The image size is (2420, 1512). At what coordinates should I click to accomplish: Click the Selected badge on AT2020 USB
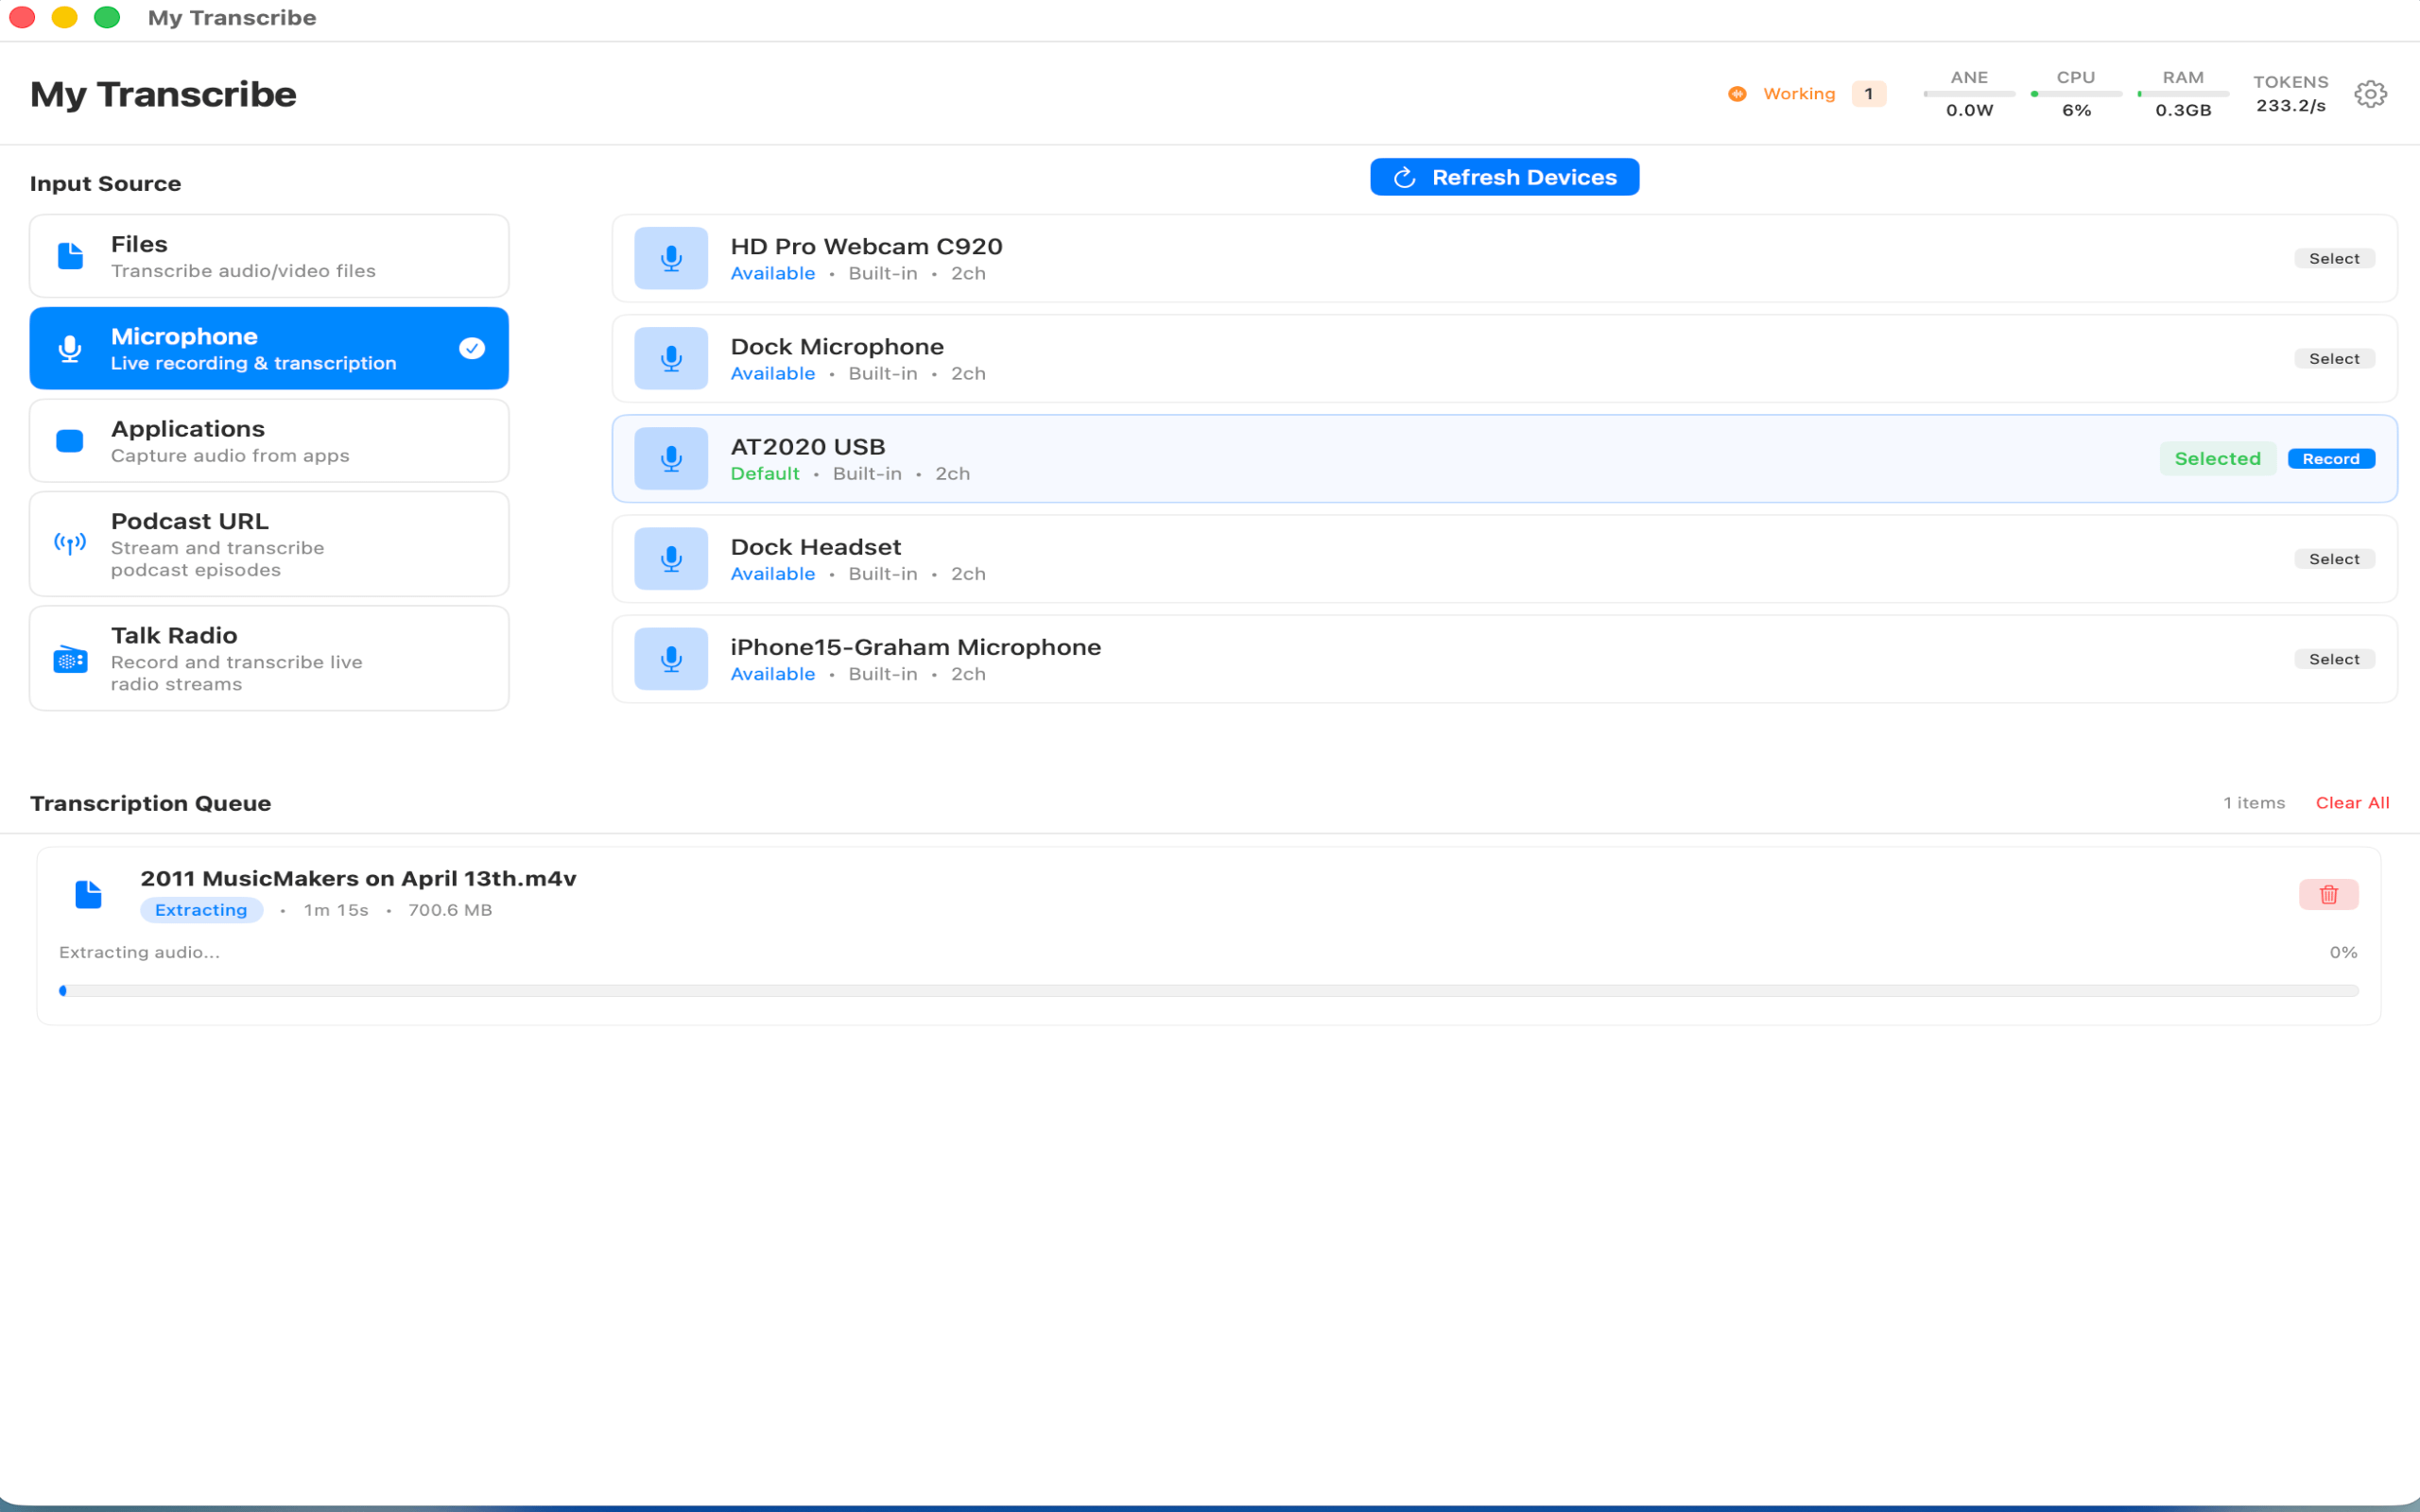[x=2218, y=458]
